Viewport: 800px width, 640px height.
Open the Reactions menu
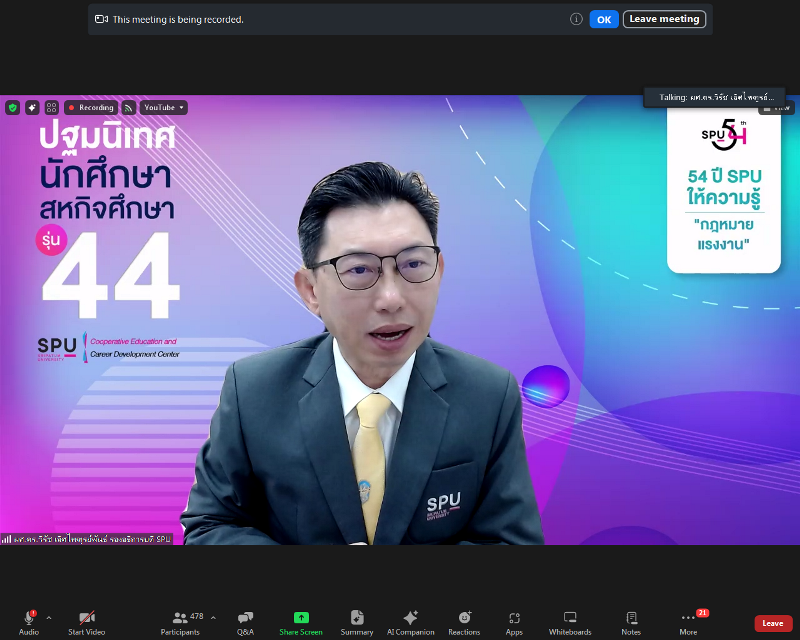(x=464, y=623)
